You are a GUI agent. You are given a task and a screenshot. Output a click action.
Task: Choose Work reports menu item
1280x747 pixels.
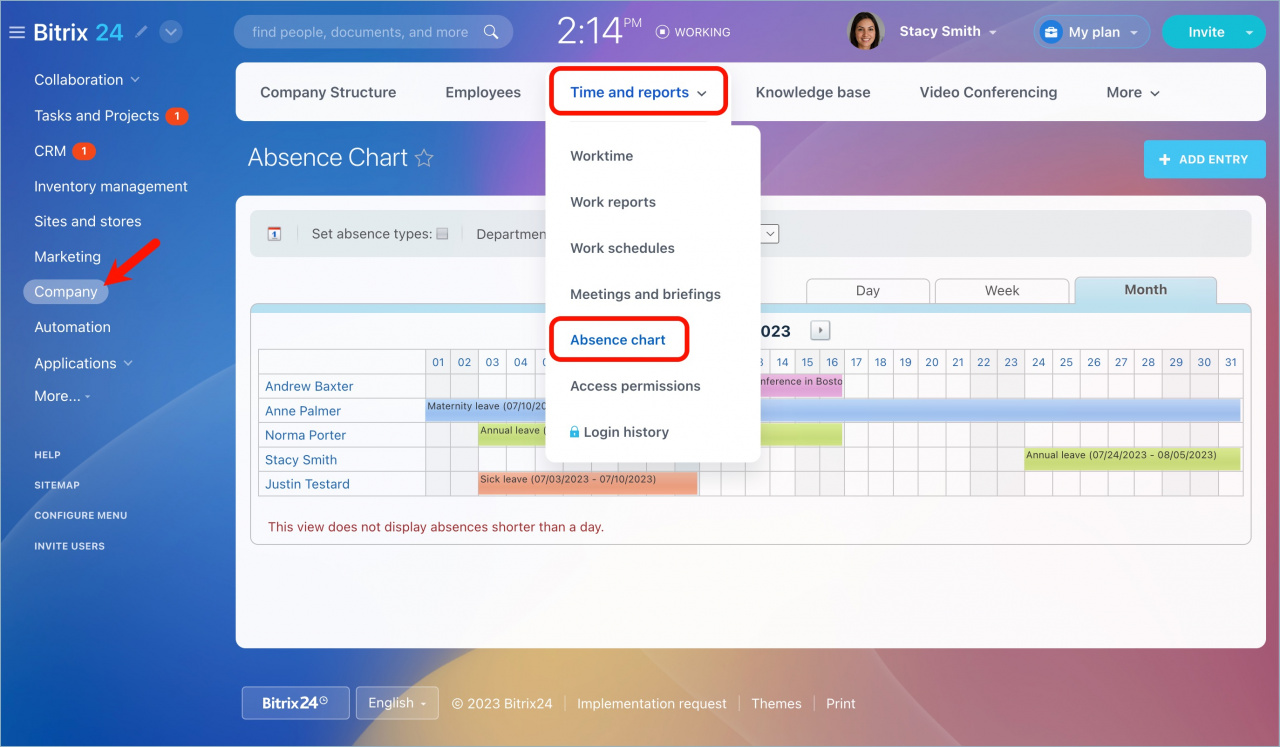coord(613,202)
